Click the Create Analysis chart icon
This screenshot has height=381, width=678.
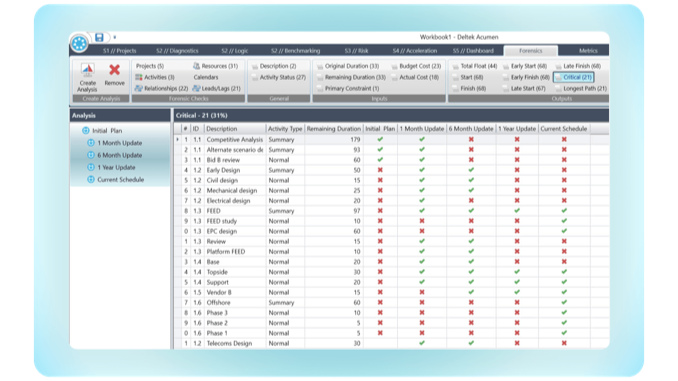click(x=88, y=70)
